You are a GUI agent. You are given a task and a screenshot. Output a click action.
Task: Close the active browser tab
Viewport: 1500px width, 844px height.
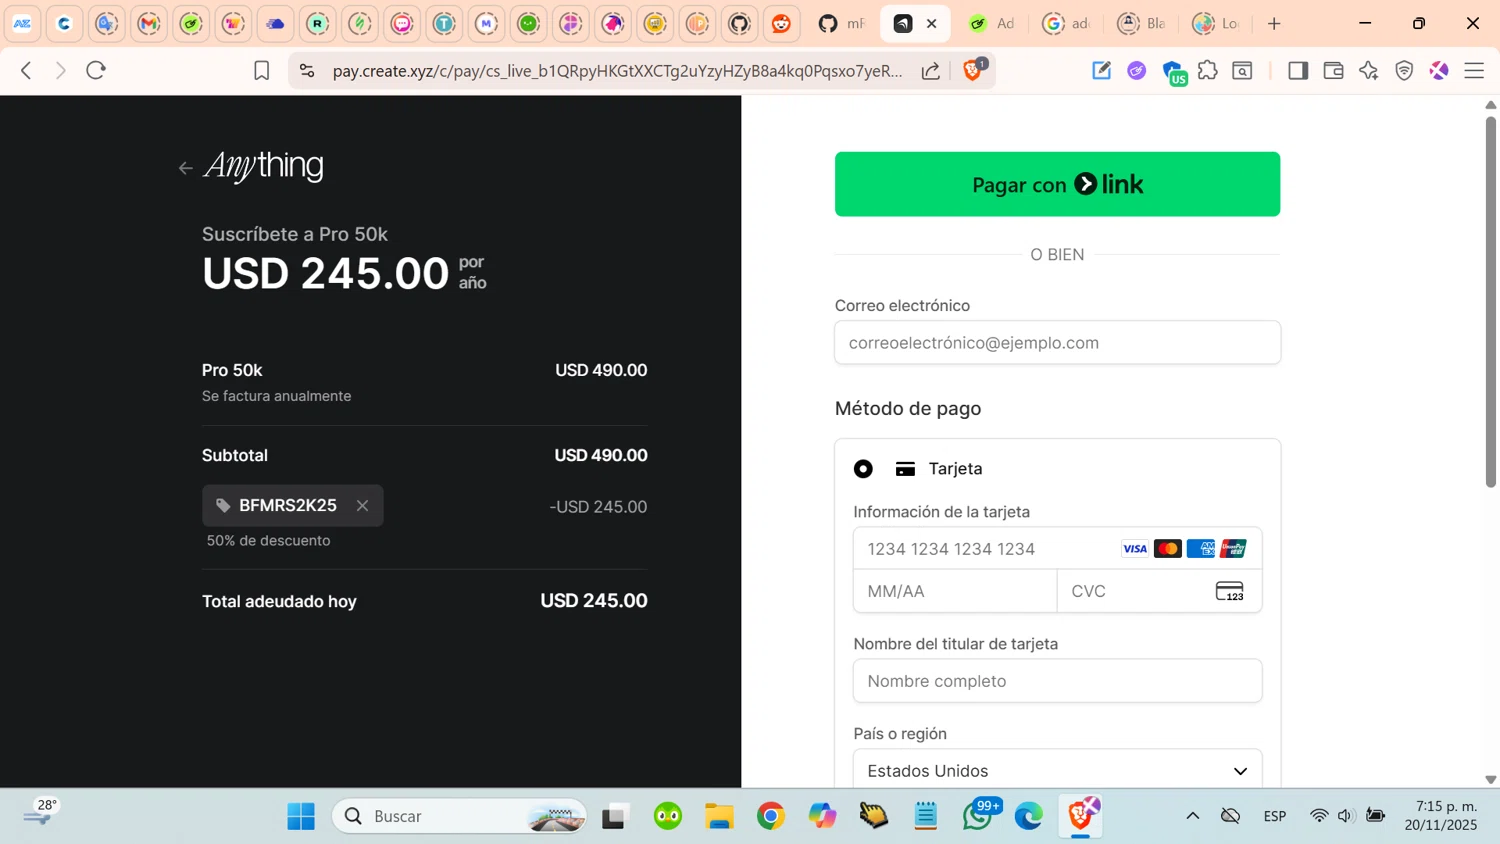point(931,23)
